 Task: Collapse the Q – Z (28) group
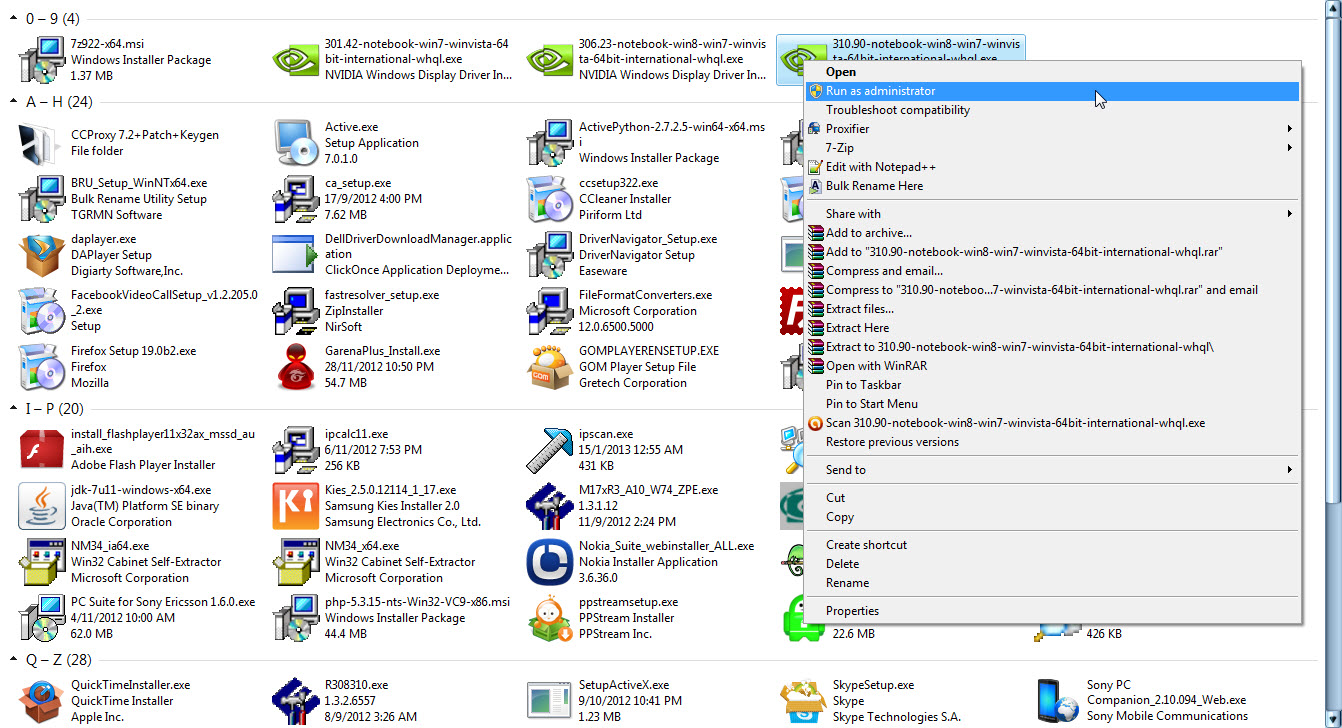point(14,660)
